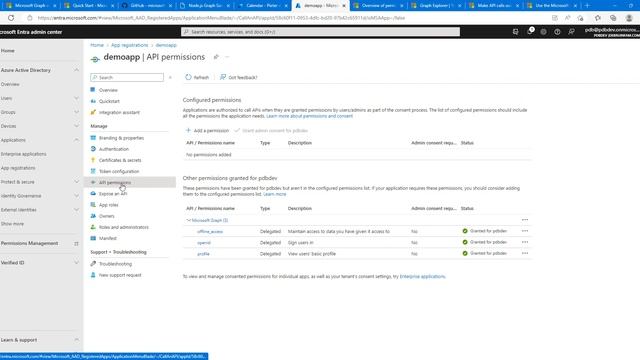This screenshot has width=640, height=360.
Task: Click the Refresh button
Action: tap(197, 77)
